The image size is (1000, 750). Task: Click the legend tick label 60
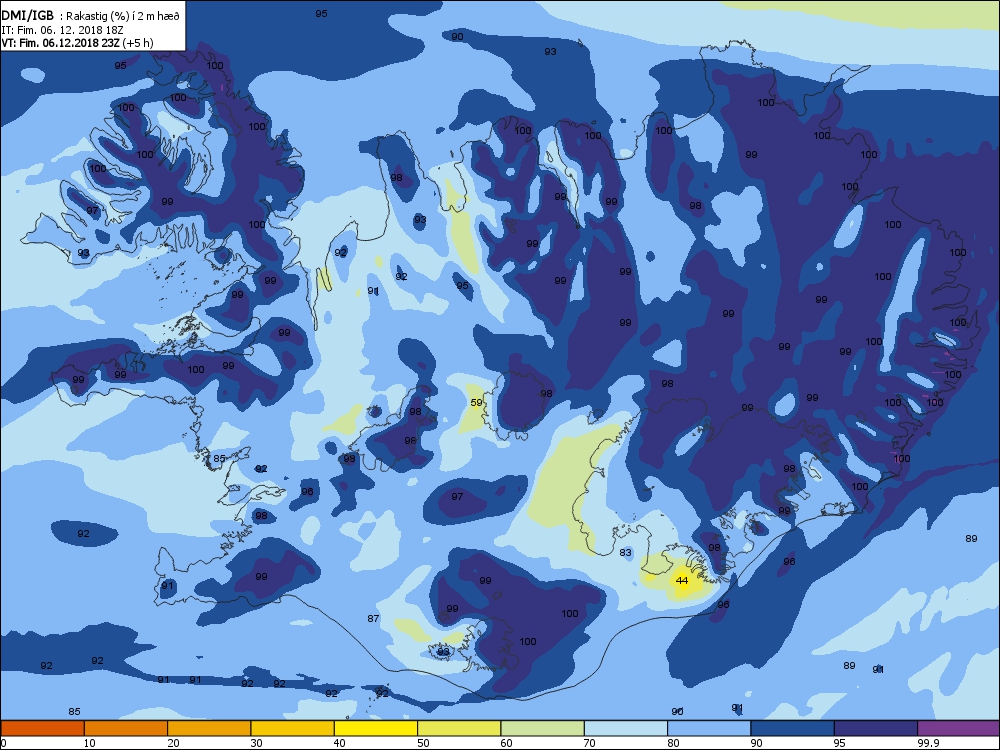point(506,743)
